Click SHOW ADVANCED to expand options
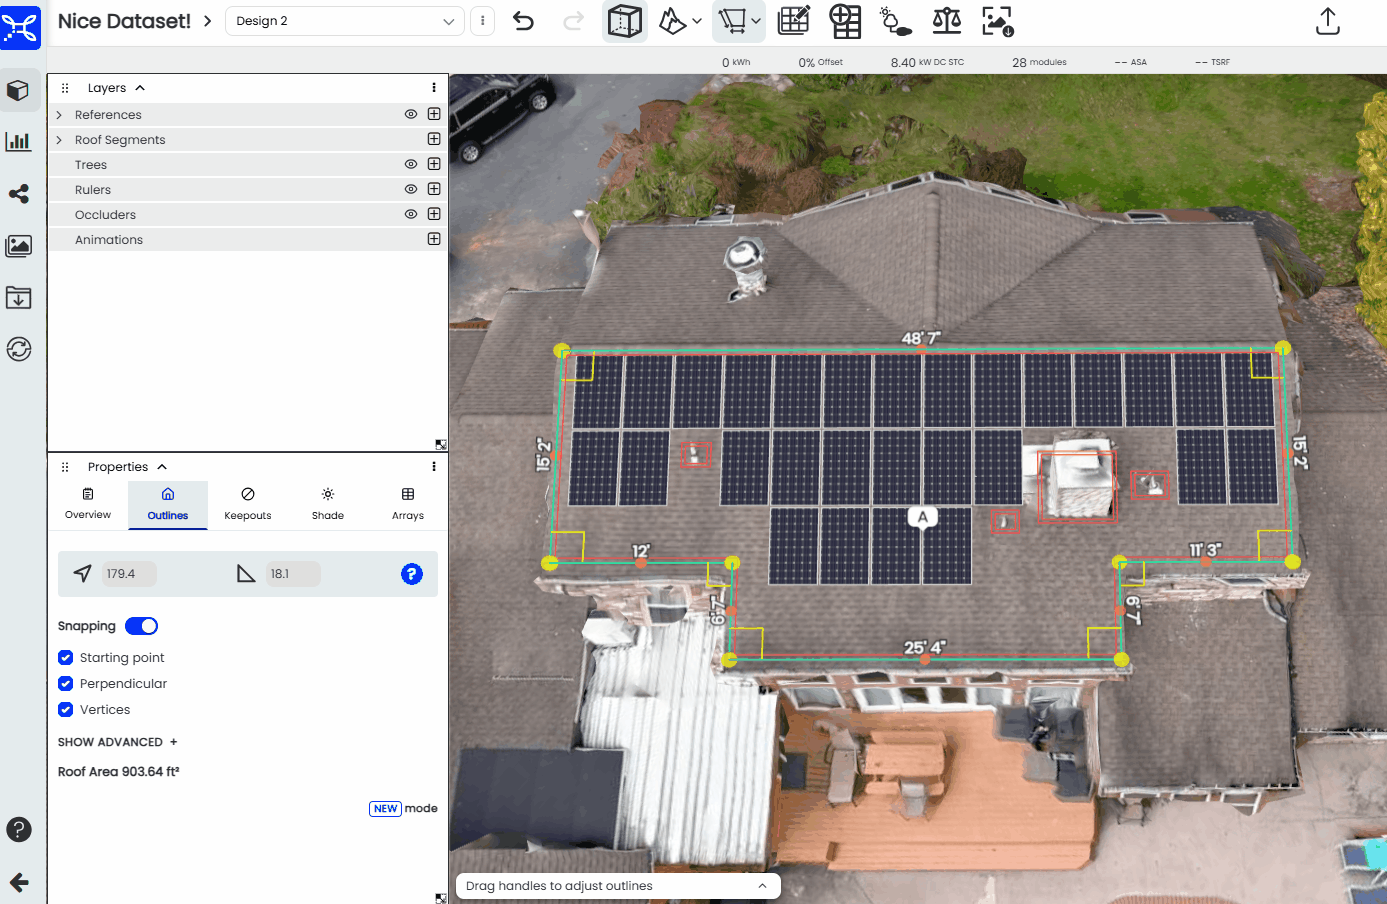This screenshot has height=904, width=1387. click(x=117, y=742)
